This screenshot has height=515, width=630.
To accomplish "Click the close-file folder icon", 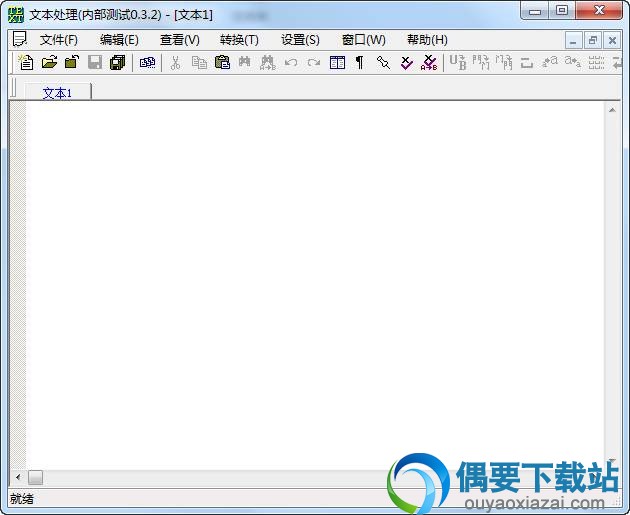I will coord(72,63).
